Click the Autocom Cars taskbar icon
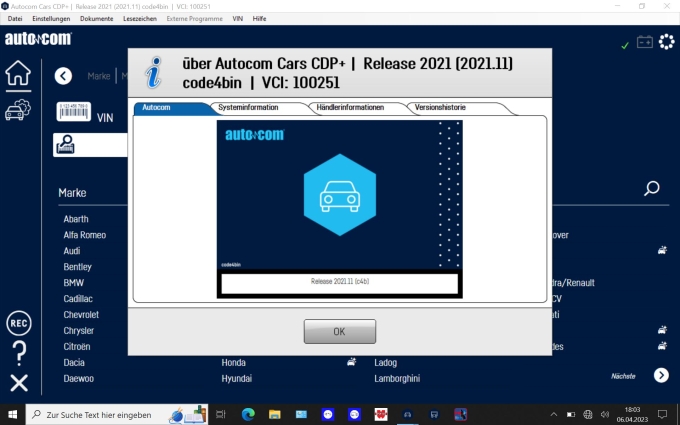 (x=407, y=415)
